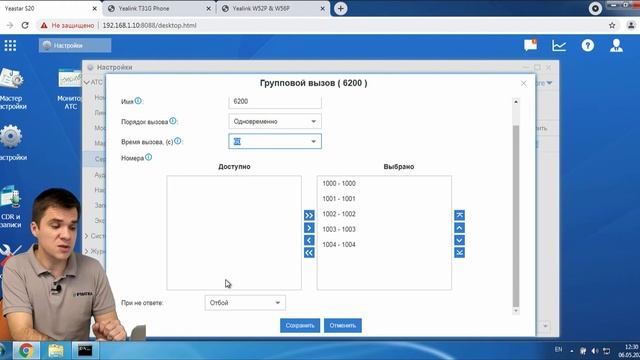Image resolution: width=640 pixels, height=360 pixels.
Task: Move selected number down one
Action: (459, 240)
